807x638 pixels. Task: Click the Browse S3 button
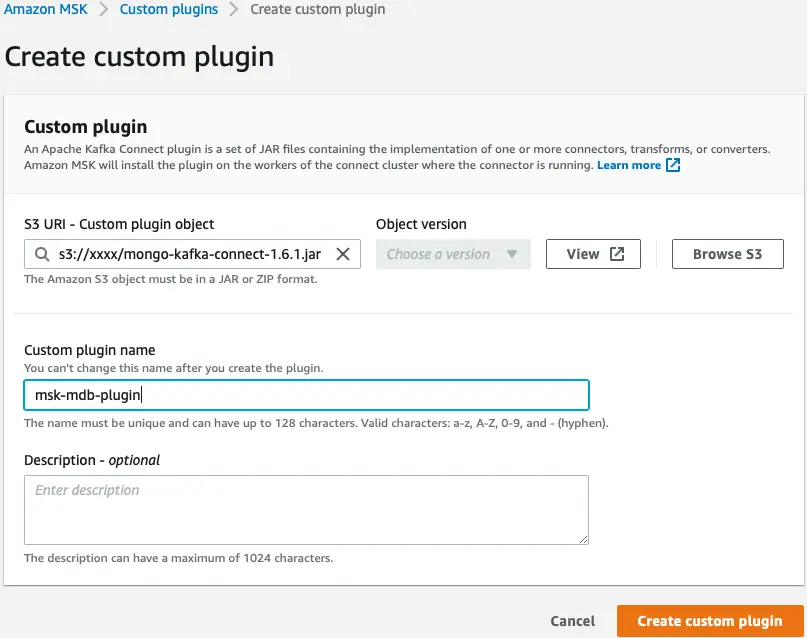[727, 253]
